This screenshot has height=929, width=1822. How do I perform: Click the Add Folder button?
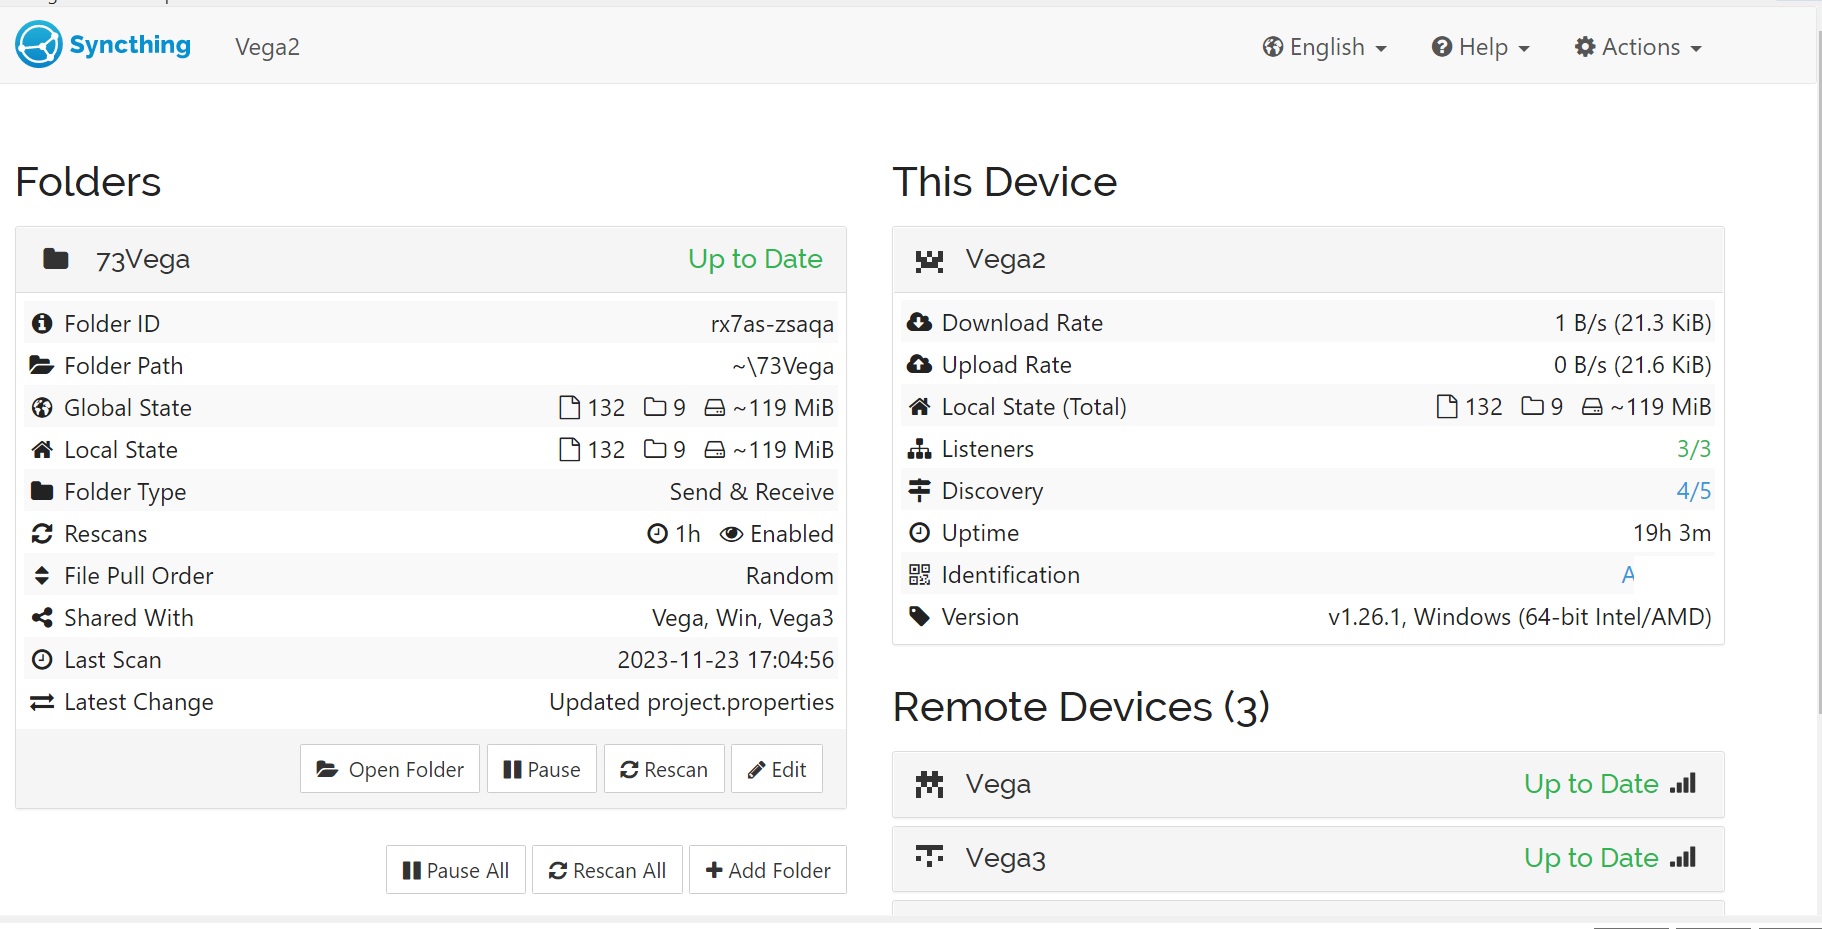pos(768,870)
